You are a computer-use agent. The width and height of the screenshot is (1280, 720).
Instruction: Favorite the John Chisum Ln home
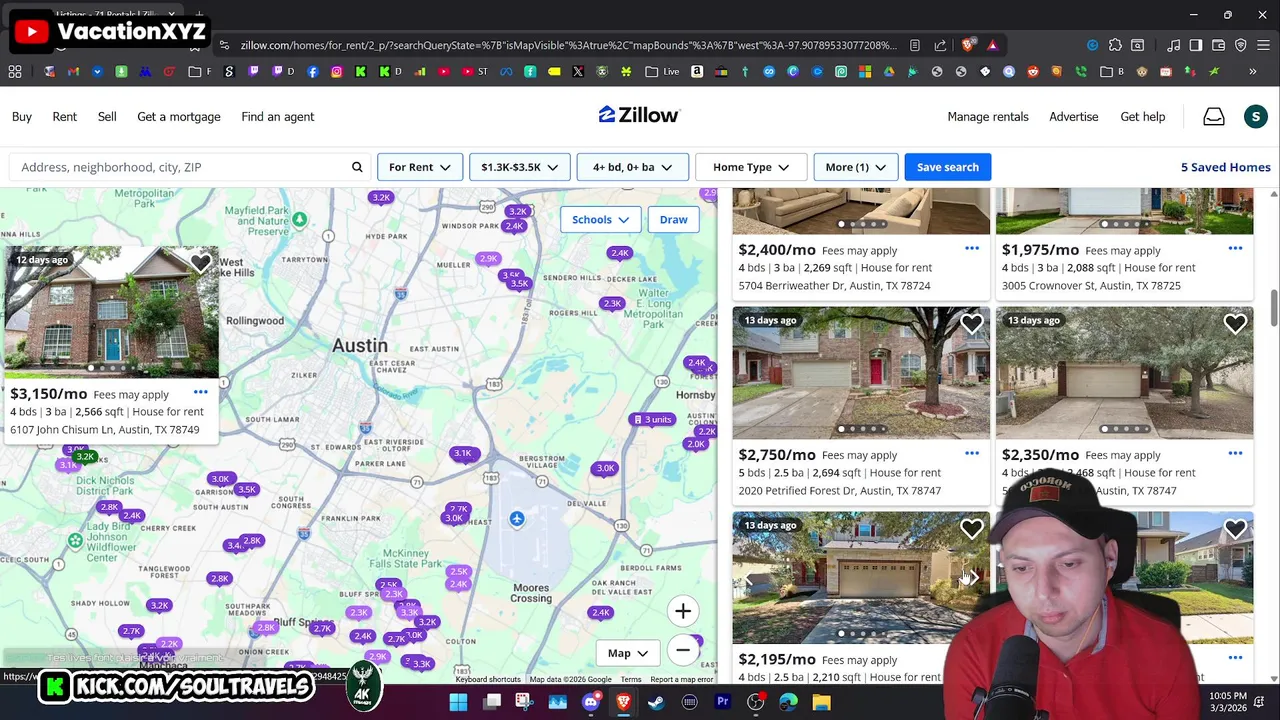(x=201, y=263)
